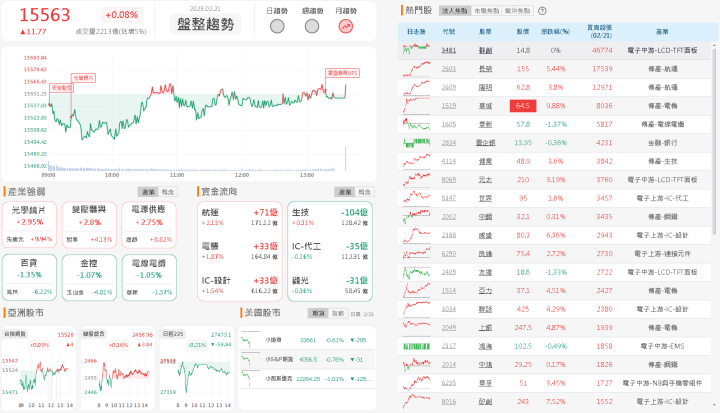Sort by the 產業 column header
Viewport: 720px width, 413px height.
[662, 32]
